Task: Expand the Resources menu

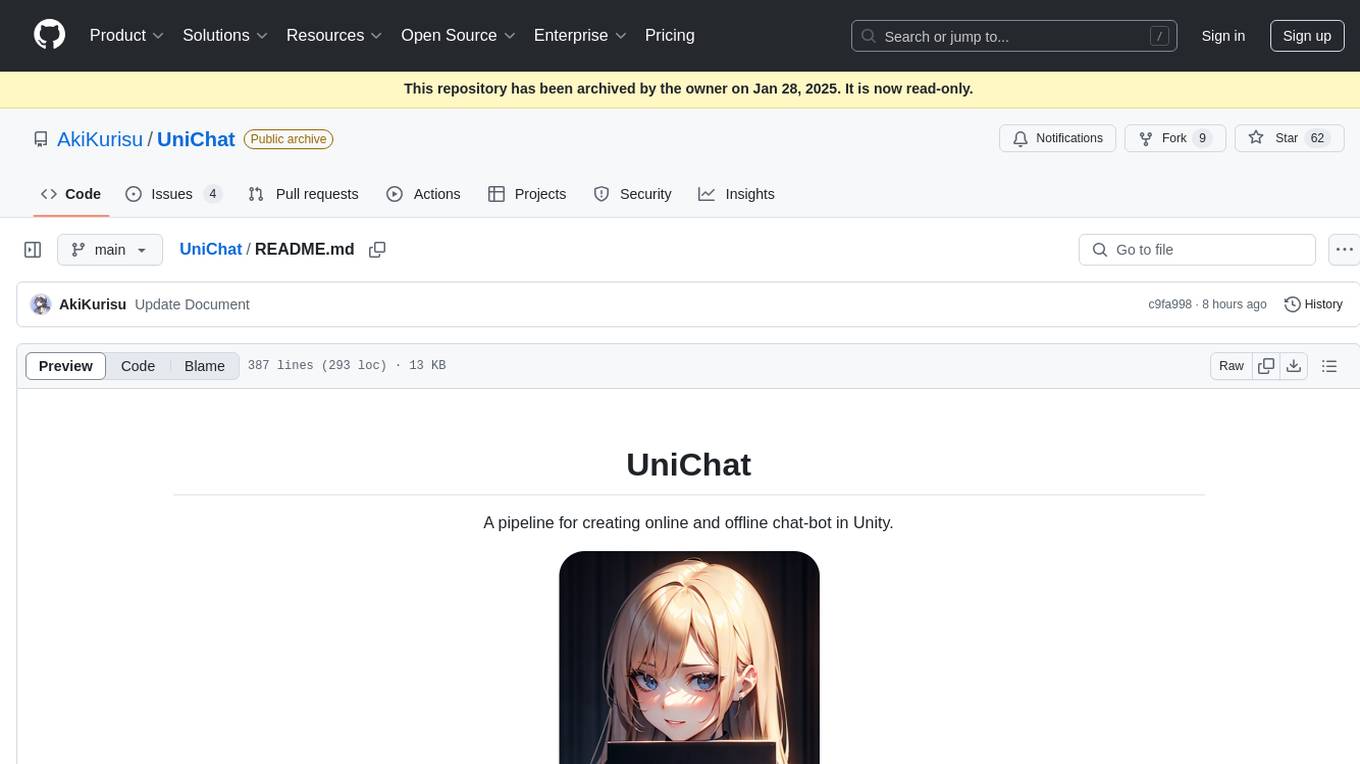Action: (x=335, y=35)
